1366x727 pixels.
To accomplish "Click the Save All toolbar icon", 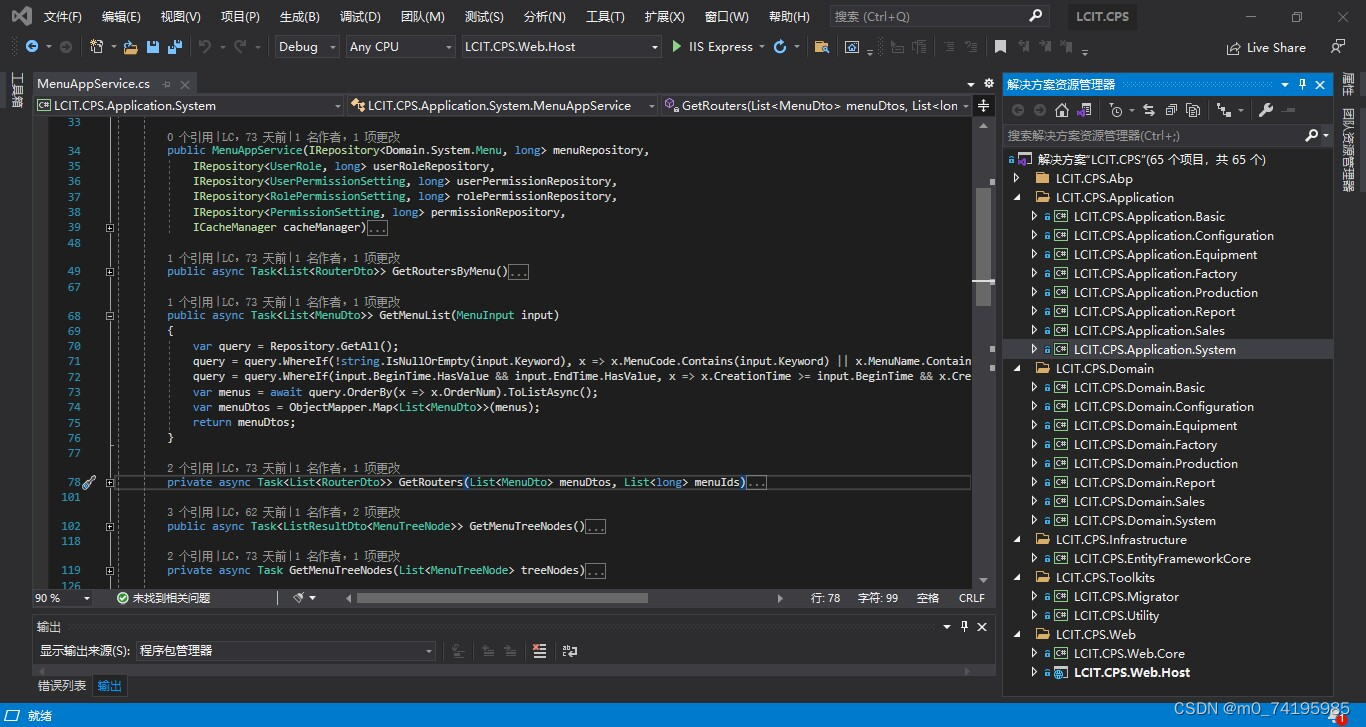I will pos(175,47).
